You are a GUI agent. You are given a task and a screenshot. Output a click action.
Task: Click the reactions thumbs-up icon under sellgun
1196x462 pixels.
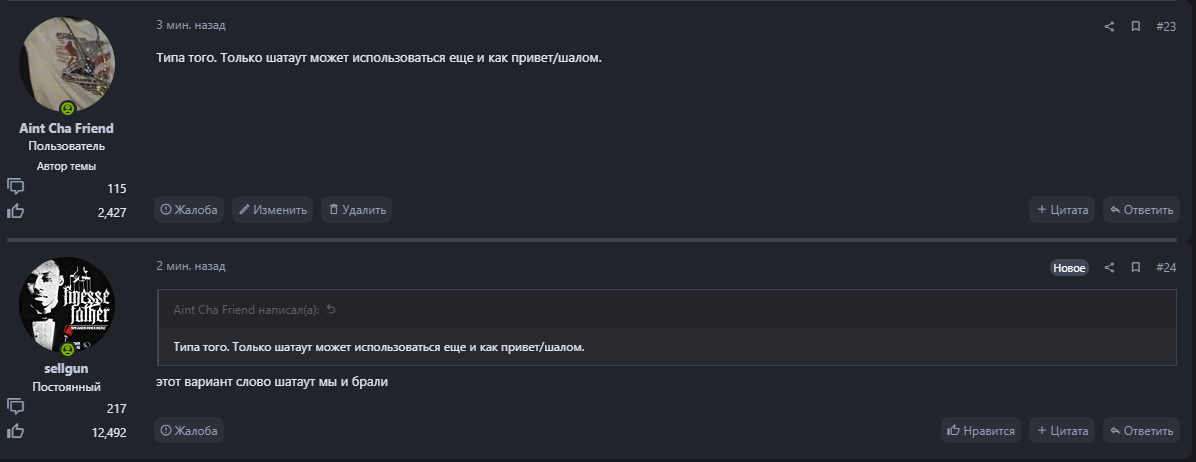coord(16,432)
